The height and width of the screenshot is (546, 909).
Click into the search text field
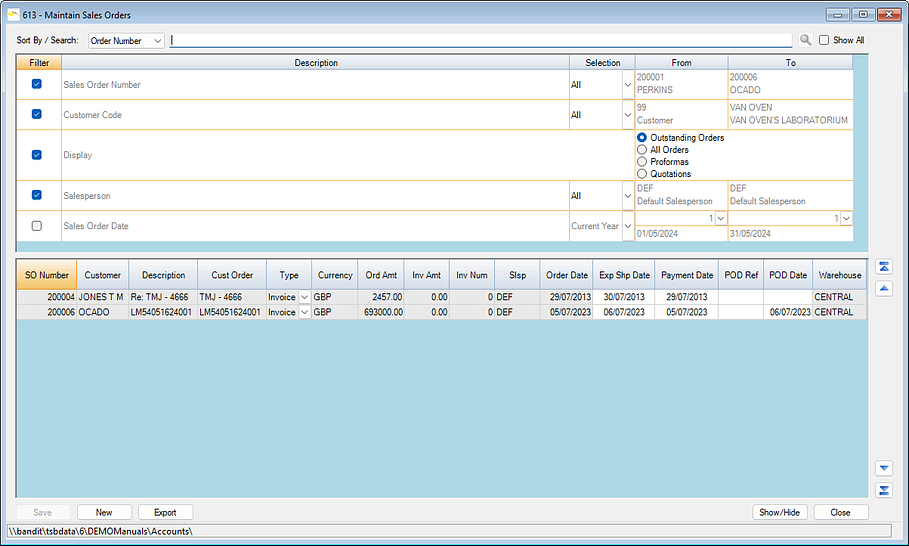[480, 41]
